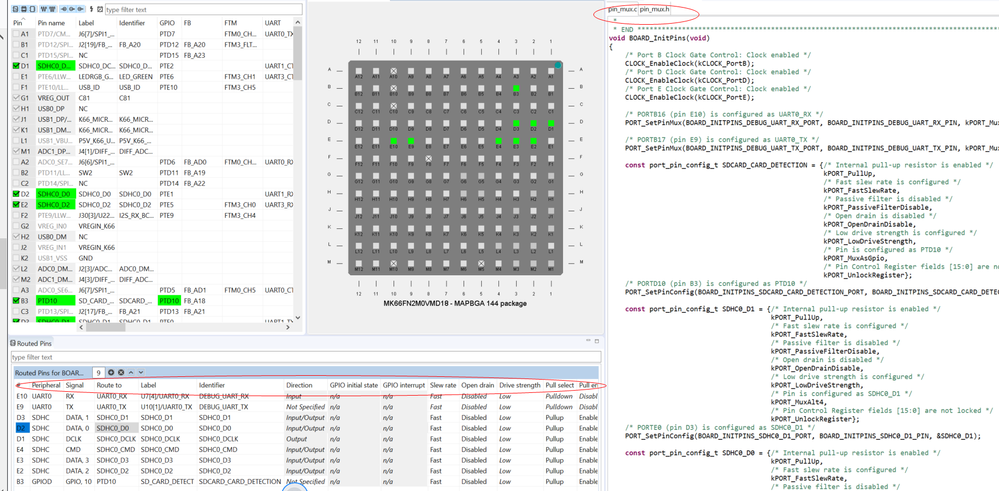Click the Routed Pins filter text field

click(x=150, y=357)
